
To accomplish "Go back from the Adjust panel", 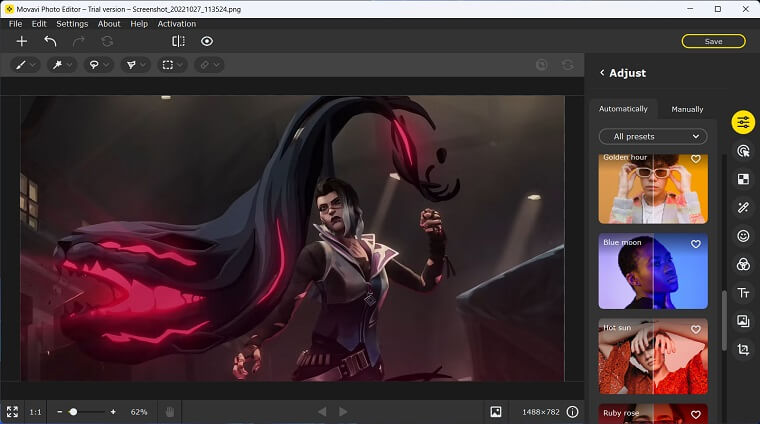I will pos(602,73).
